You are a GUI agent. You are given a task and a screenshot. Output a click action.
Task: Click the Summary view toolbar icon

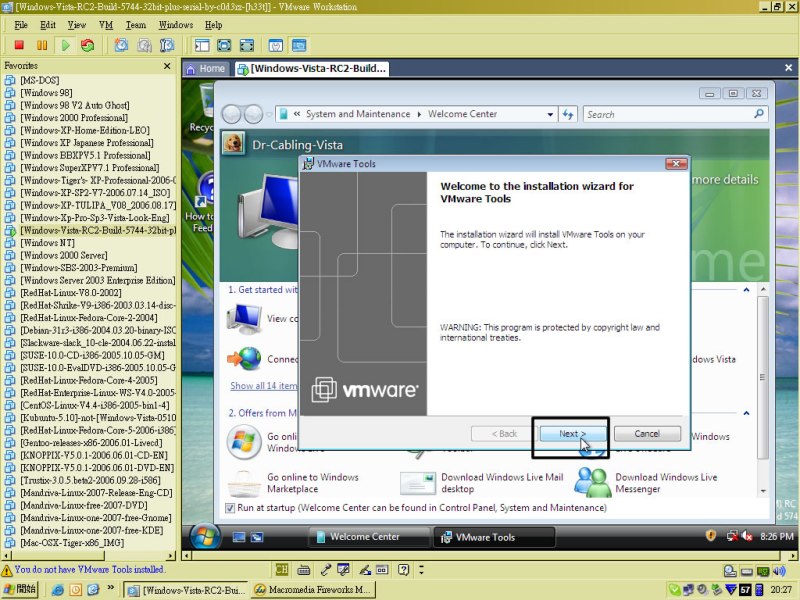click(276, 45)
